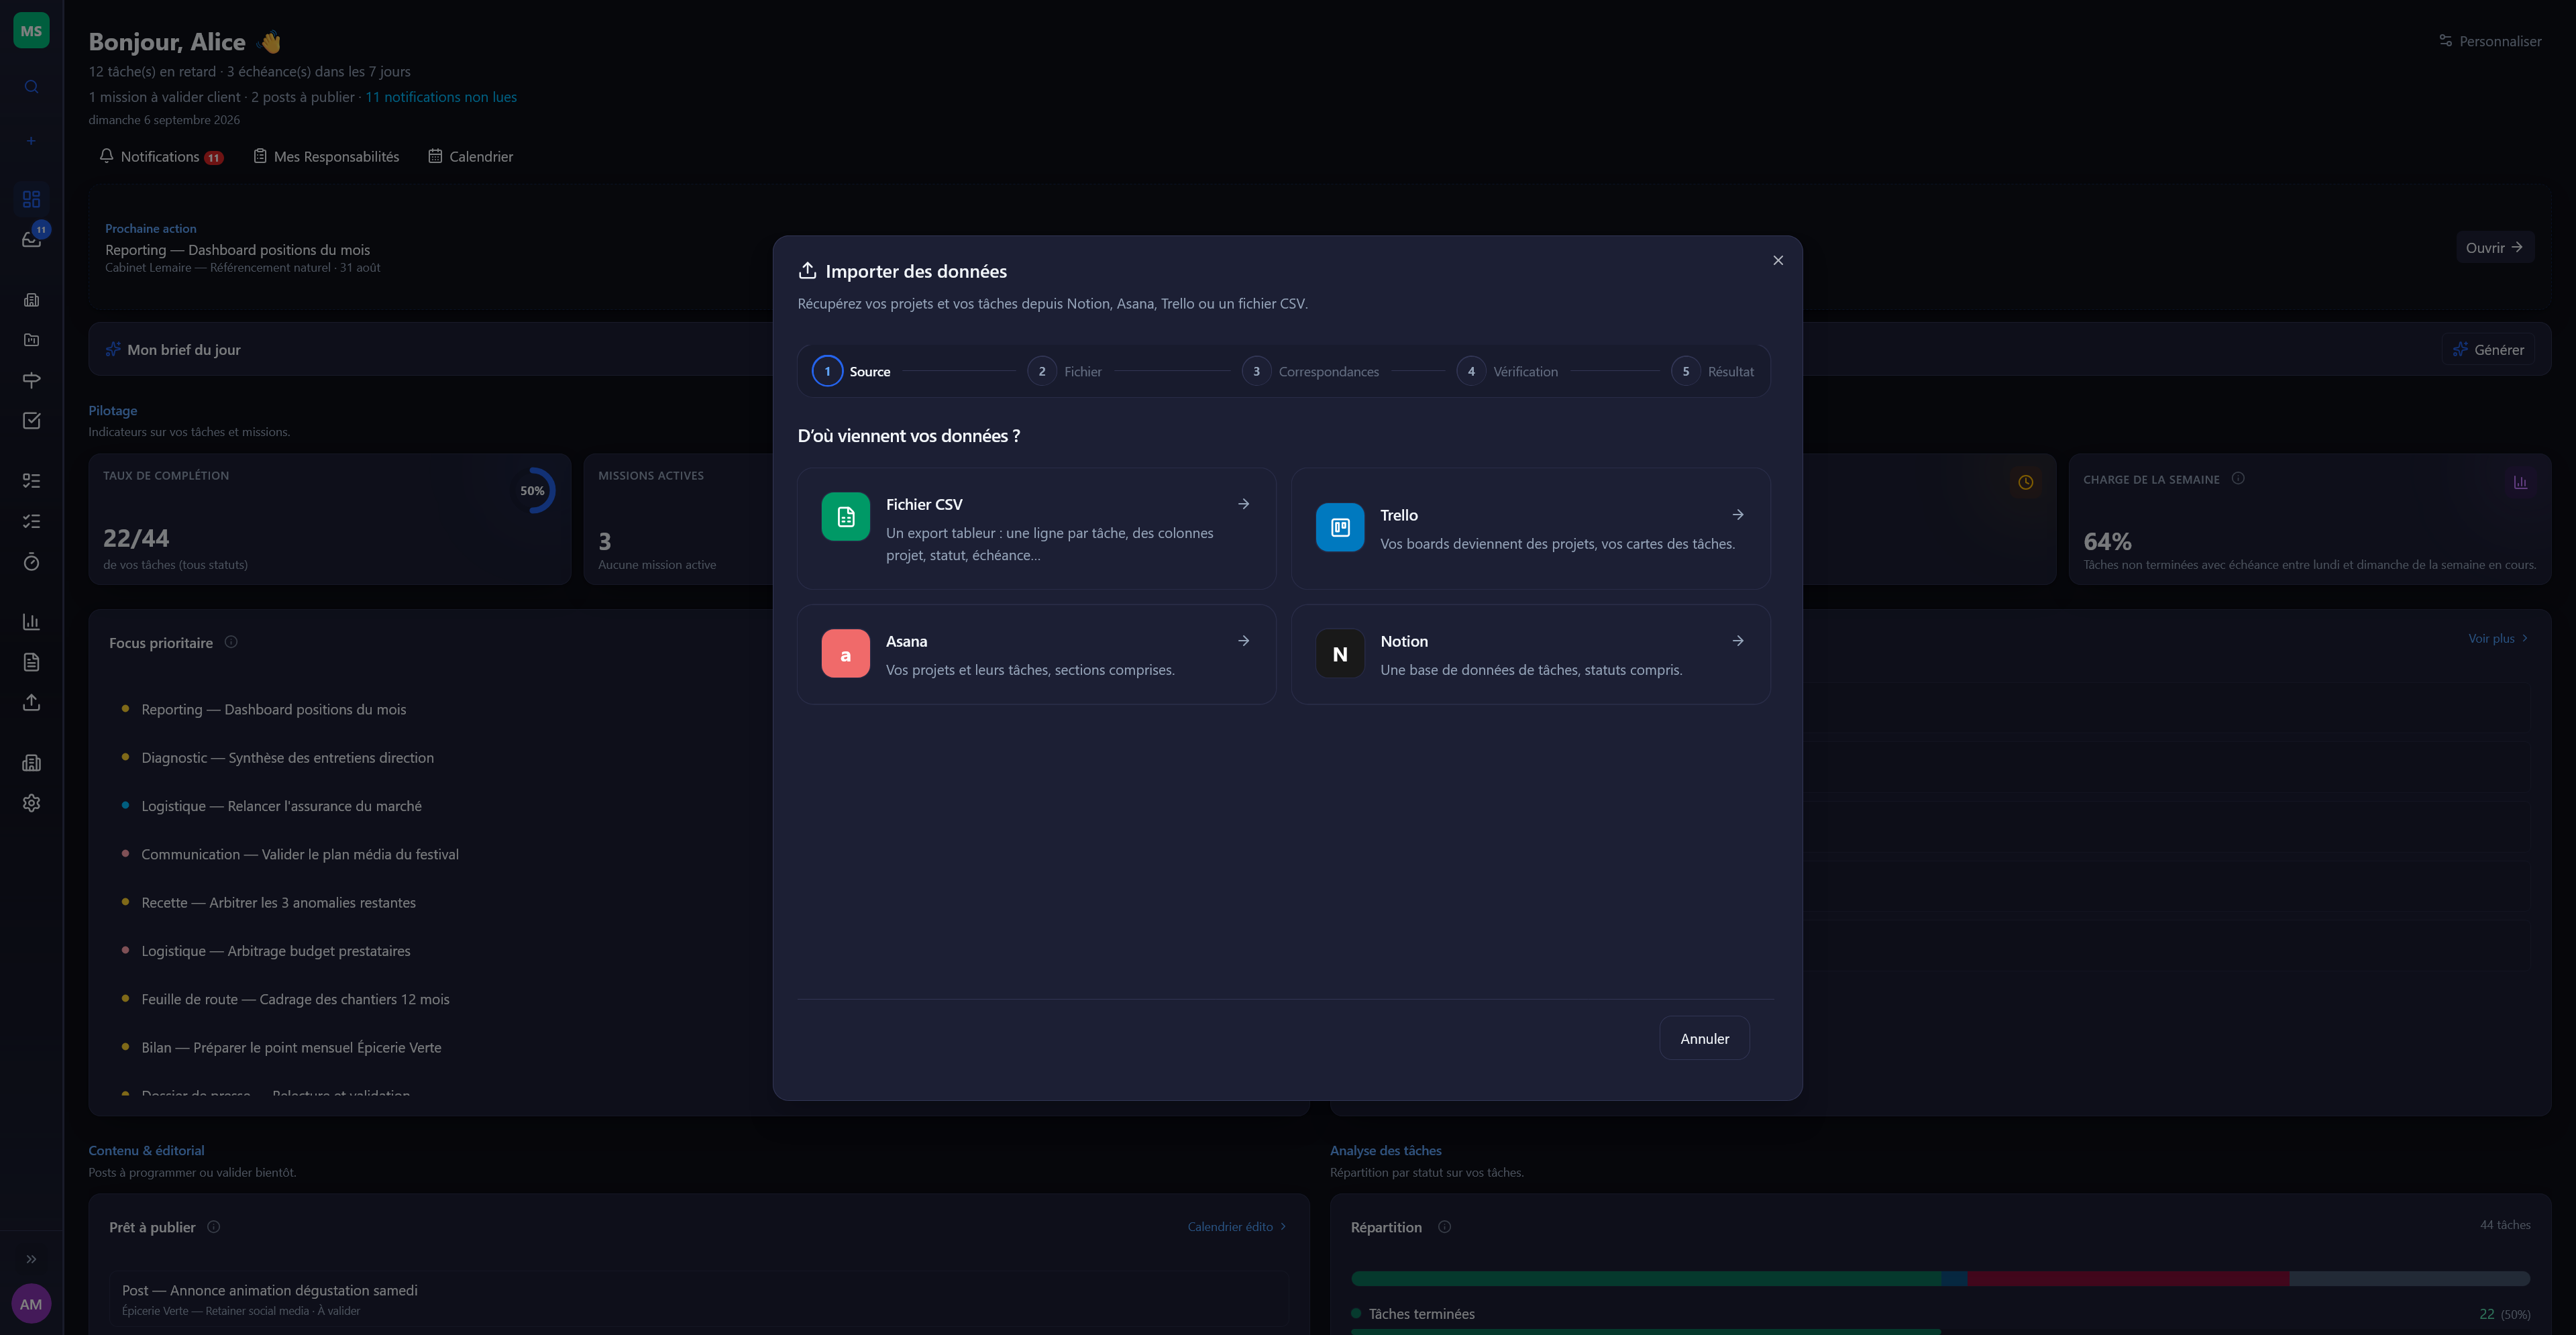Open the Notifications tab
Screen dimensions: 2576x1335
click(161, 157)
